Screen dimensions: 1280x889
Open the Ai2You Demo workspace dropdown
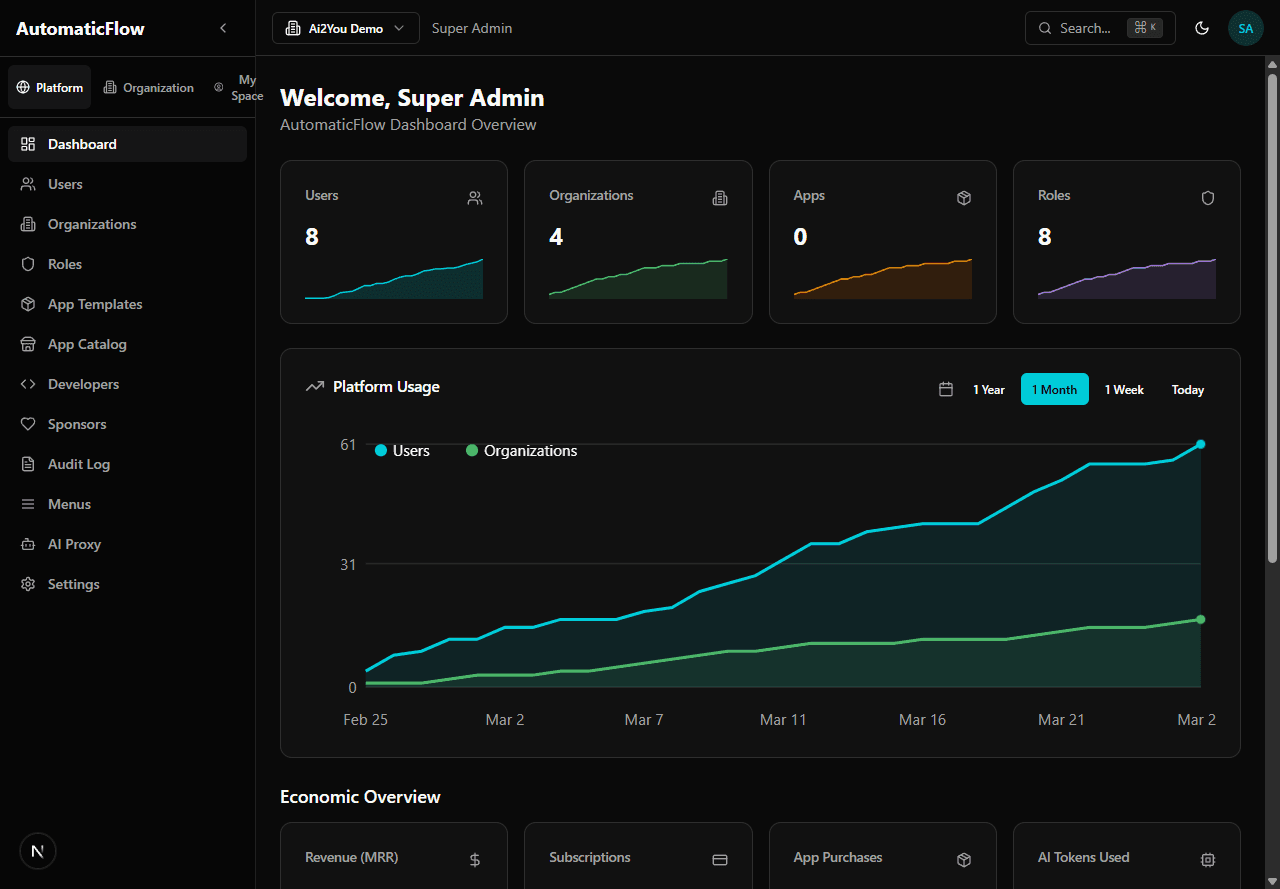pos(345,28)
